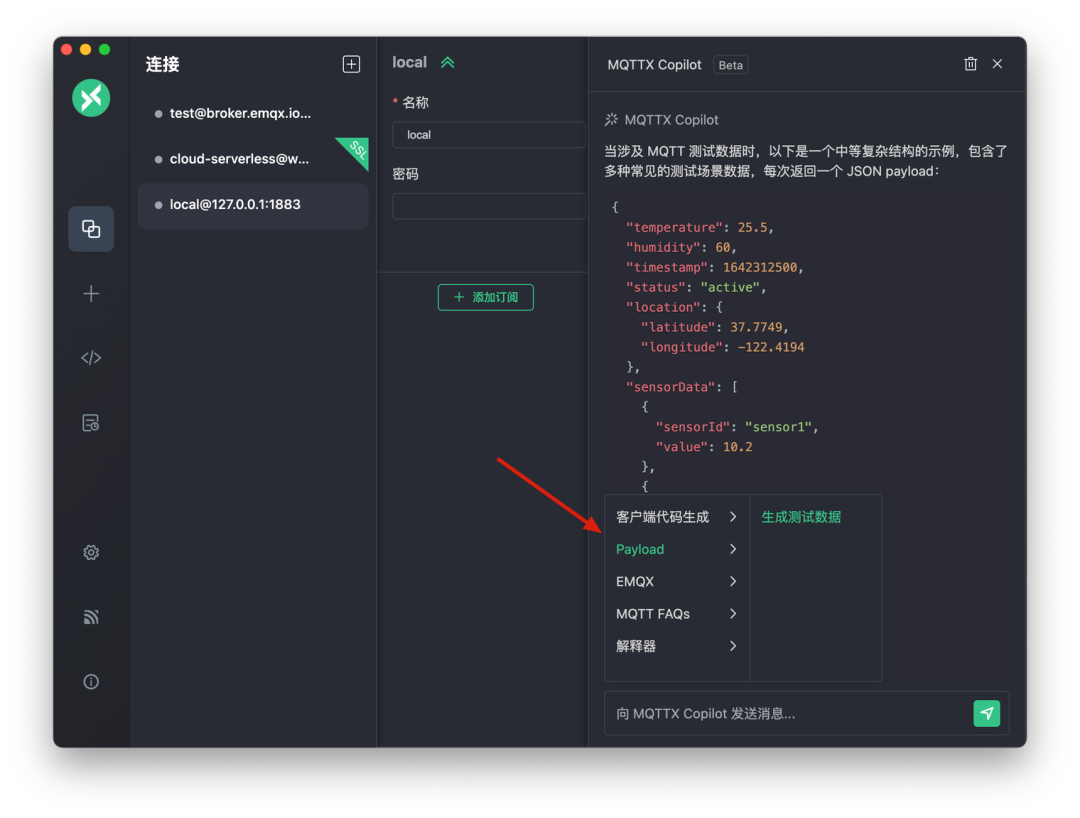
Task: Click the 添加订阅 add subscription button
Action: (x=486, y=297)
